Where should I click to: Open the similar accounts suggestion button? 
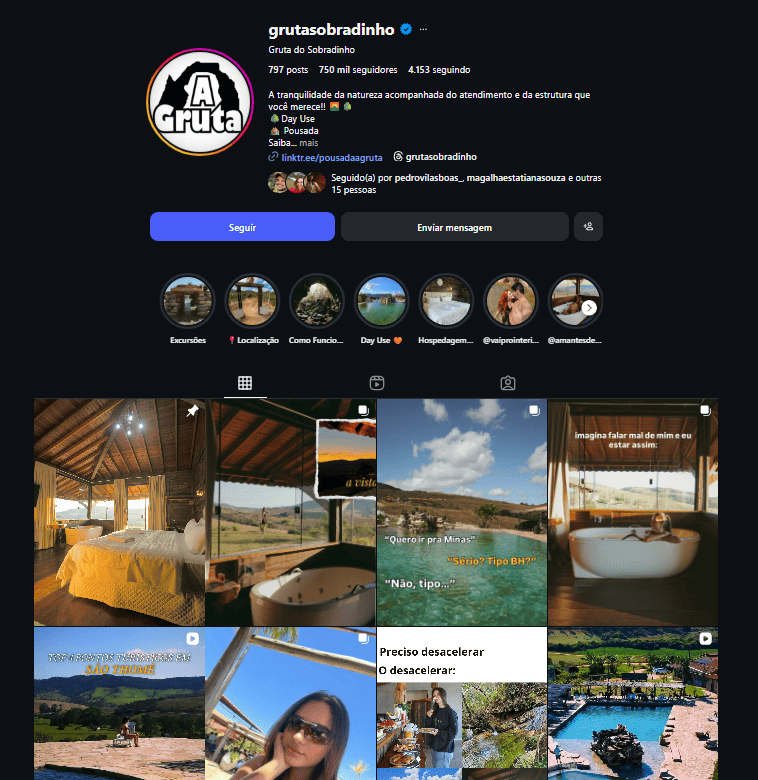588,226
